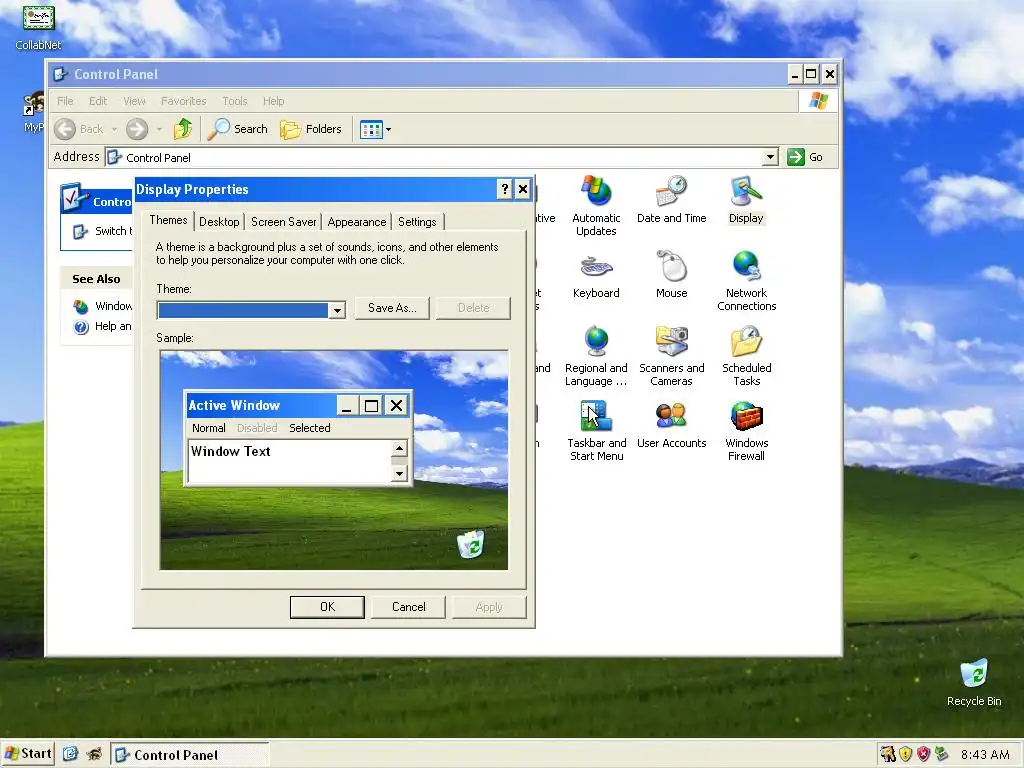Open the Theme combo box dropdown
This screenshot has width=1024, height=768.
point(337,310)
